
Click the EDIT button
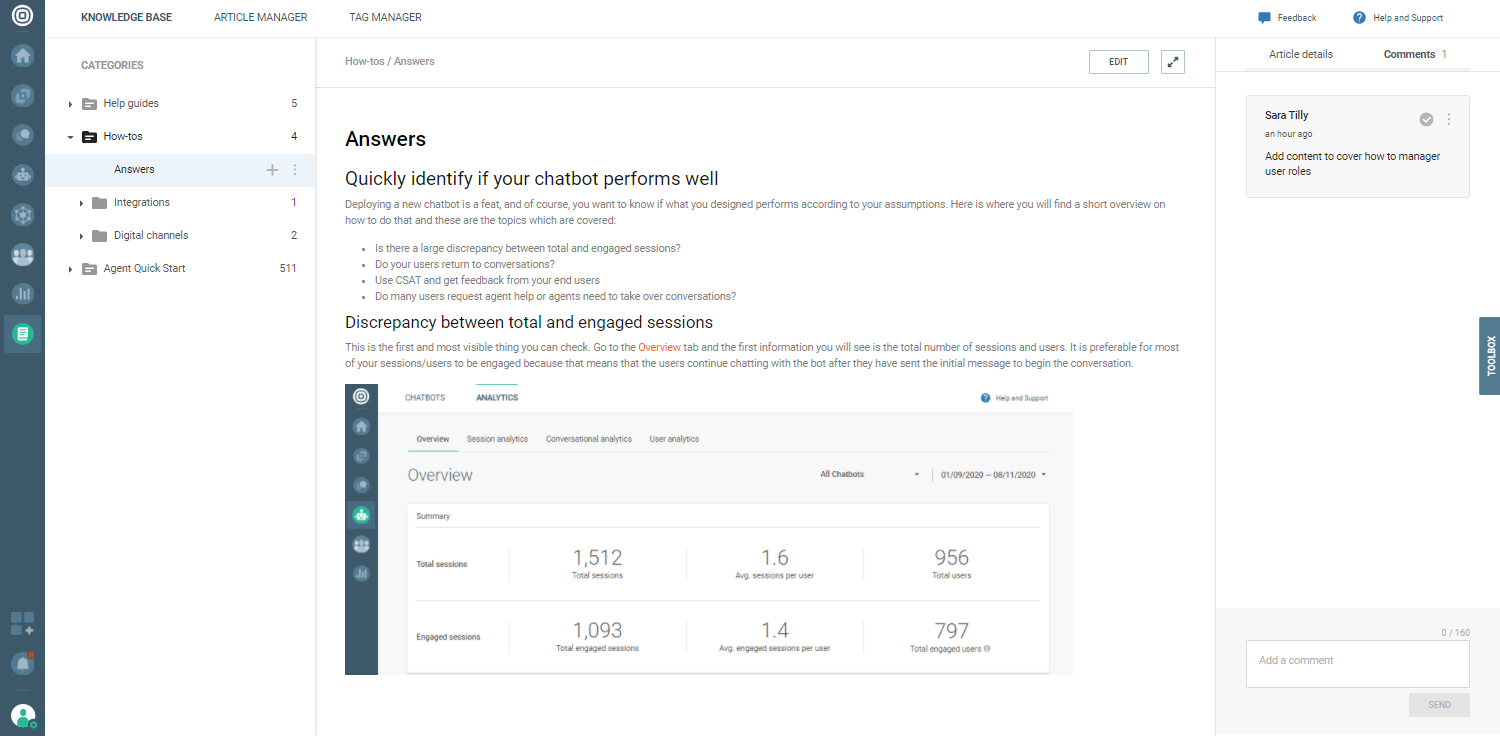tap(1118, 62)
